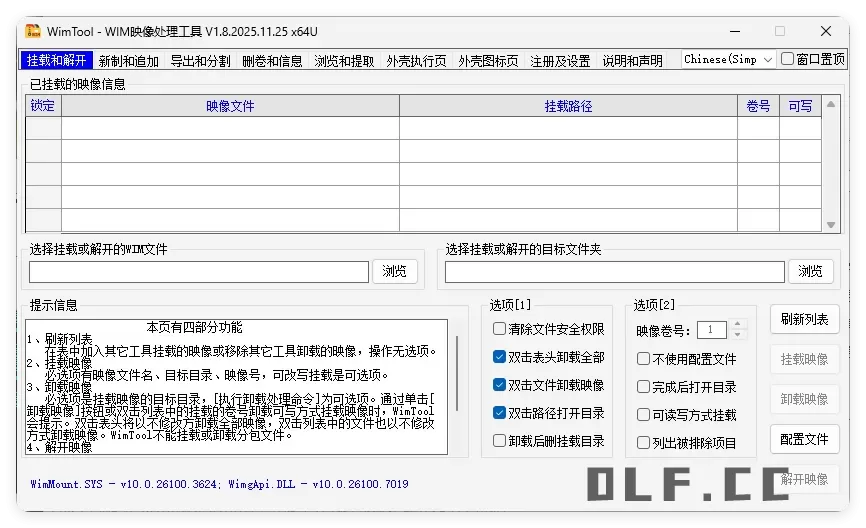Click the 映像文件 column header
Screen dimensions: 866x528
pos(230,105)
